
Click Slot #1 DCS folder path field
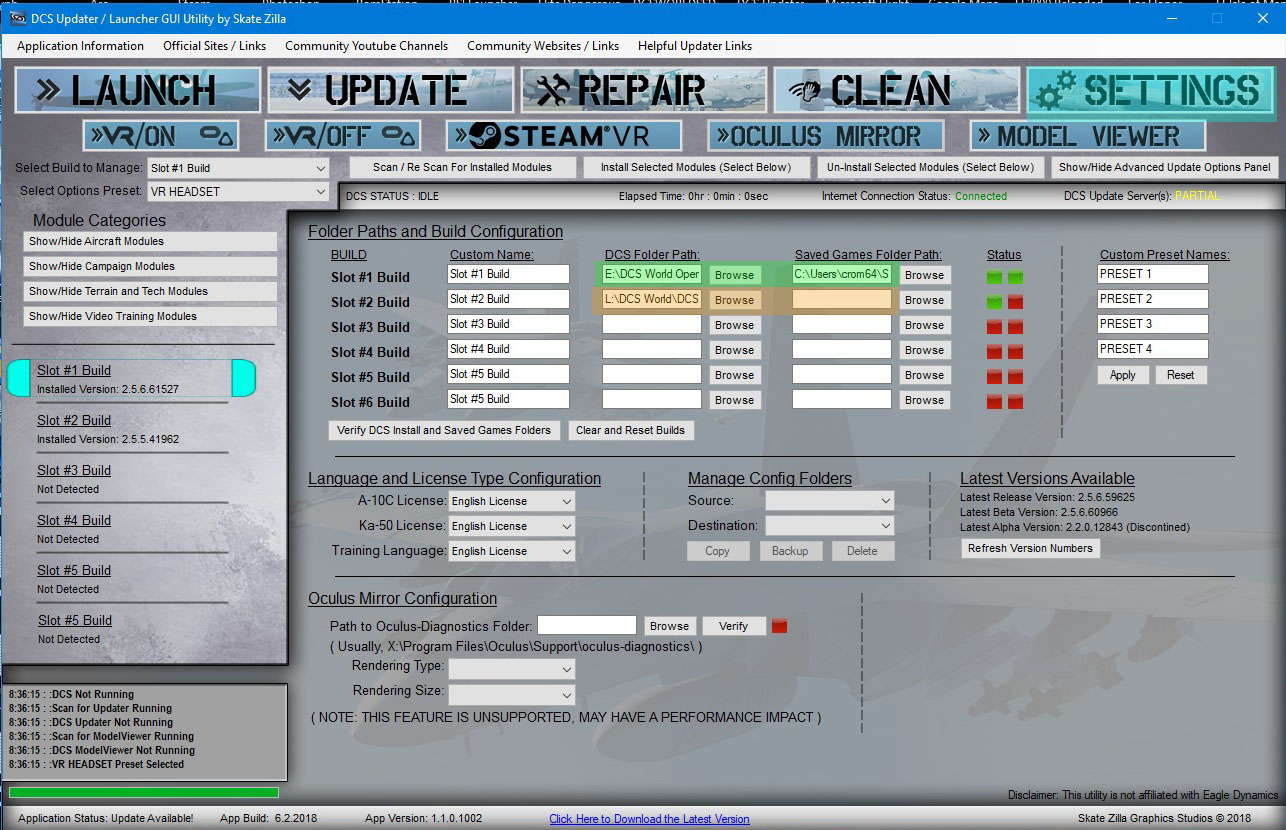pyautogui.click(x=652, y=274)
